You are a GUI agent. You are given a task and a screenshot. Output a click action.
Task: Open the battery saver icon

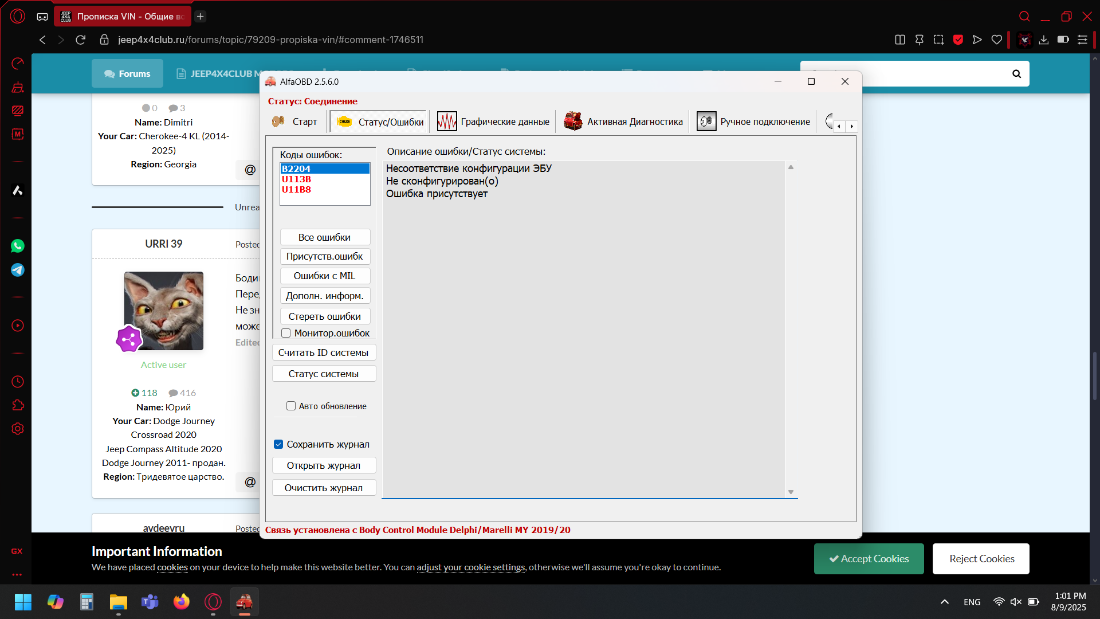[1064, 40]
